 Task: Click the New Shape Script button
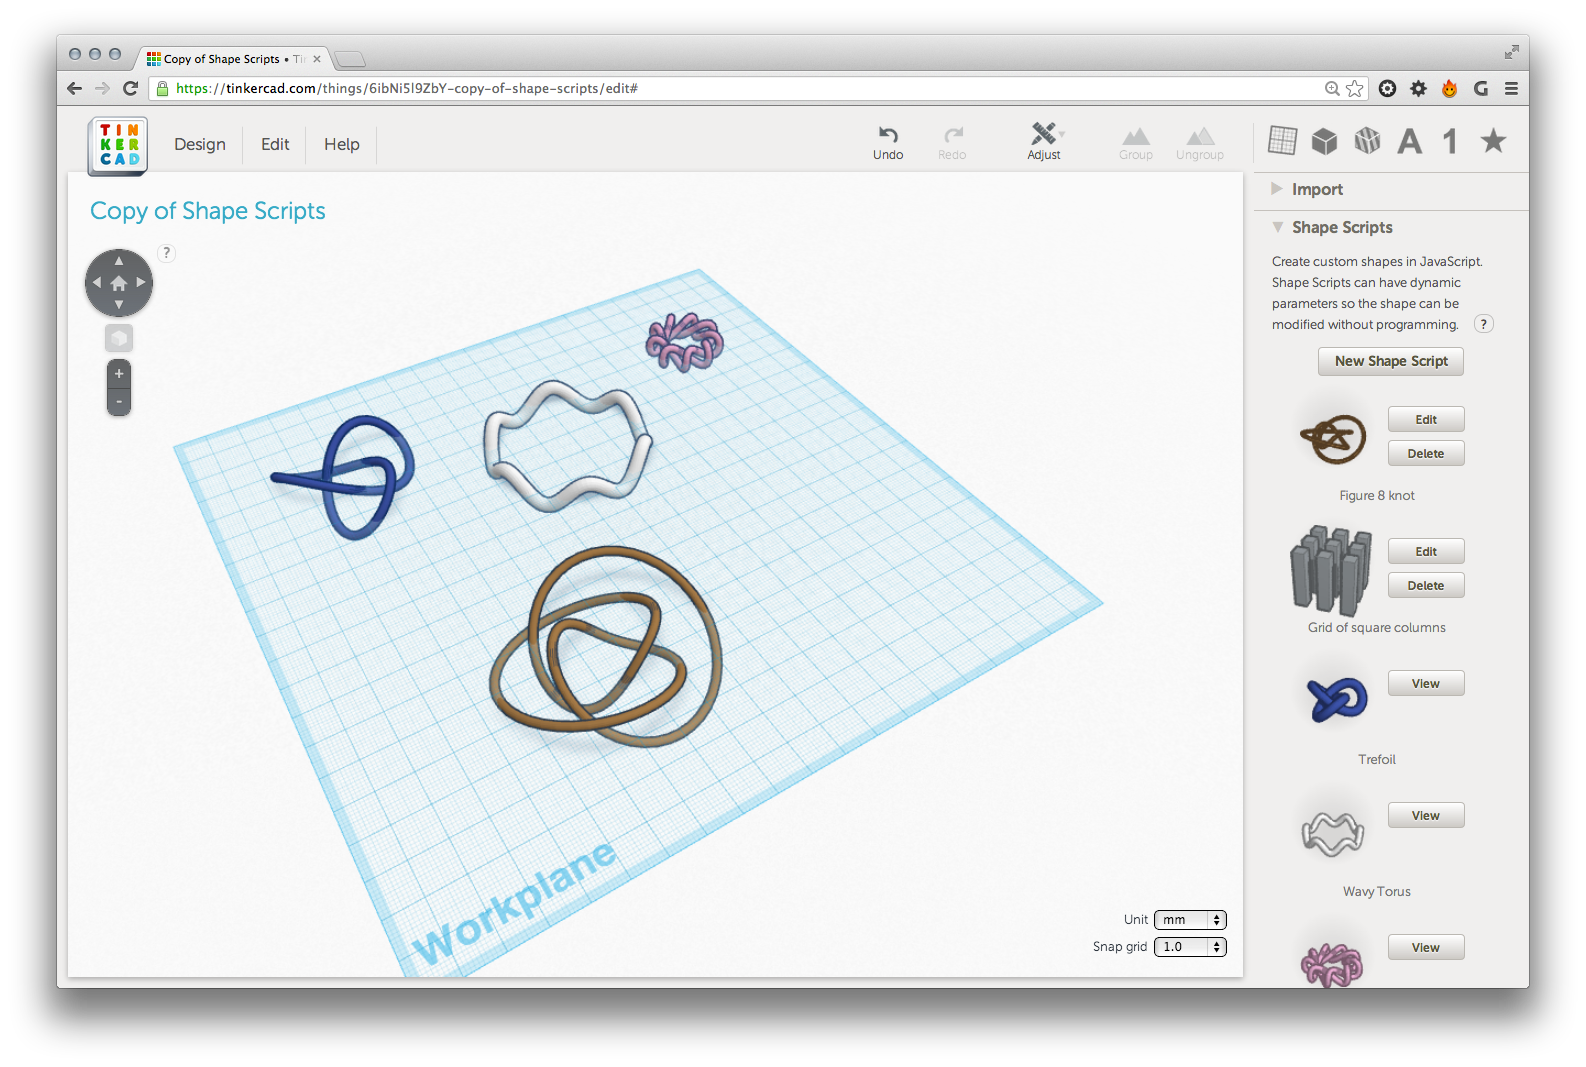tap(1390, 361)
